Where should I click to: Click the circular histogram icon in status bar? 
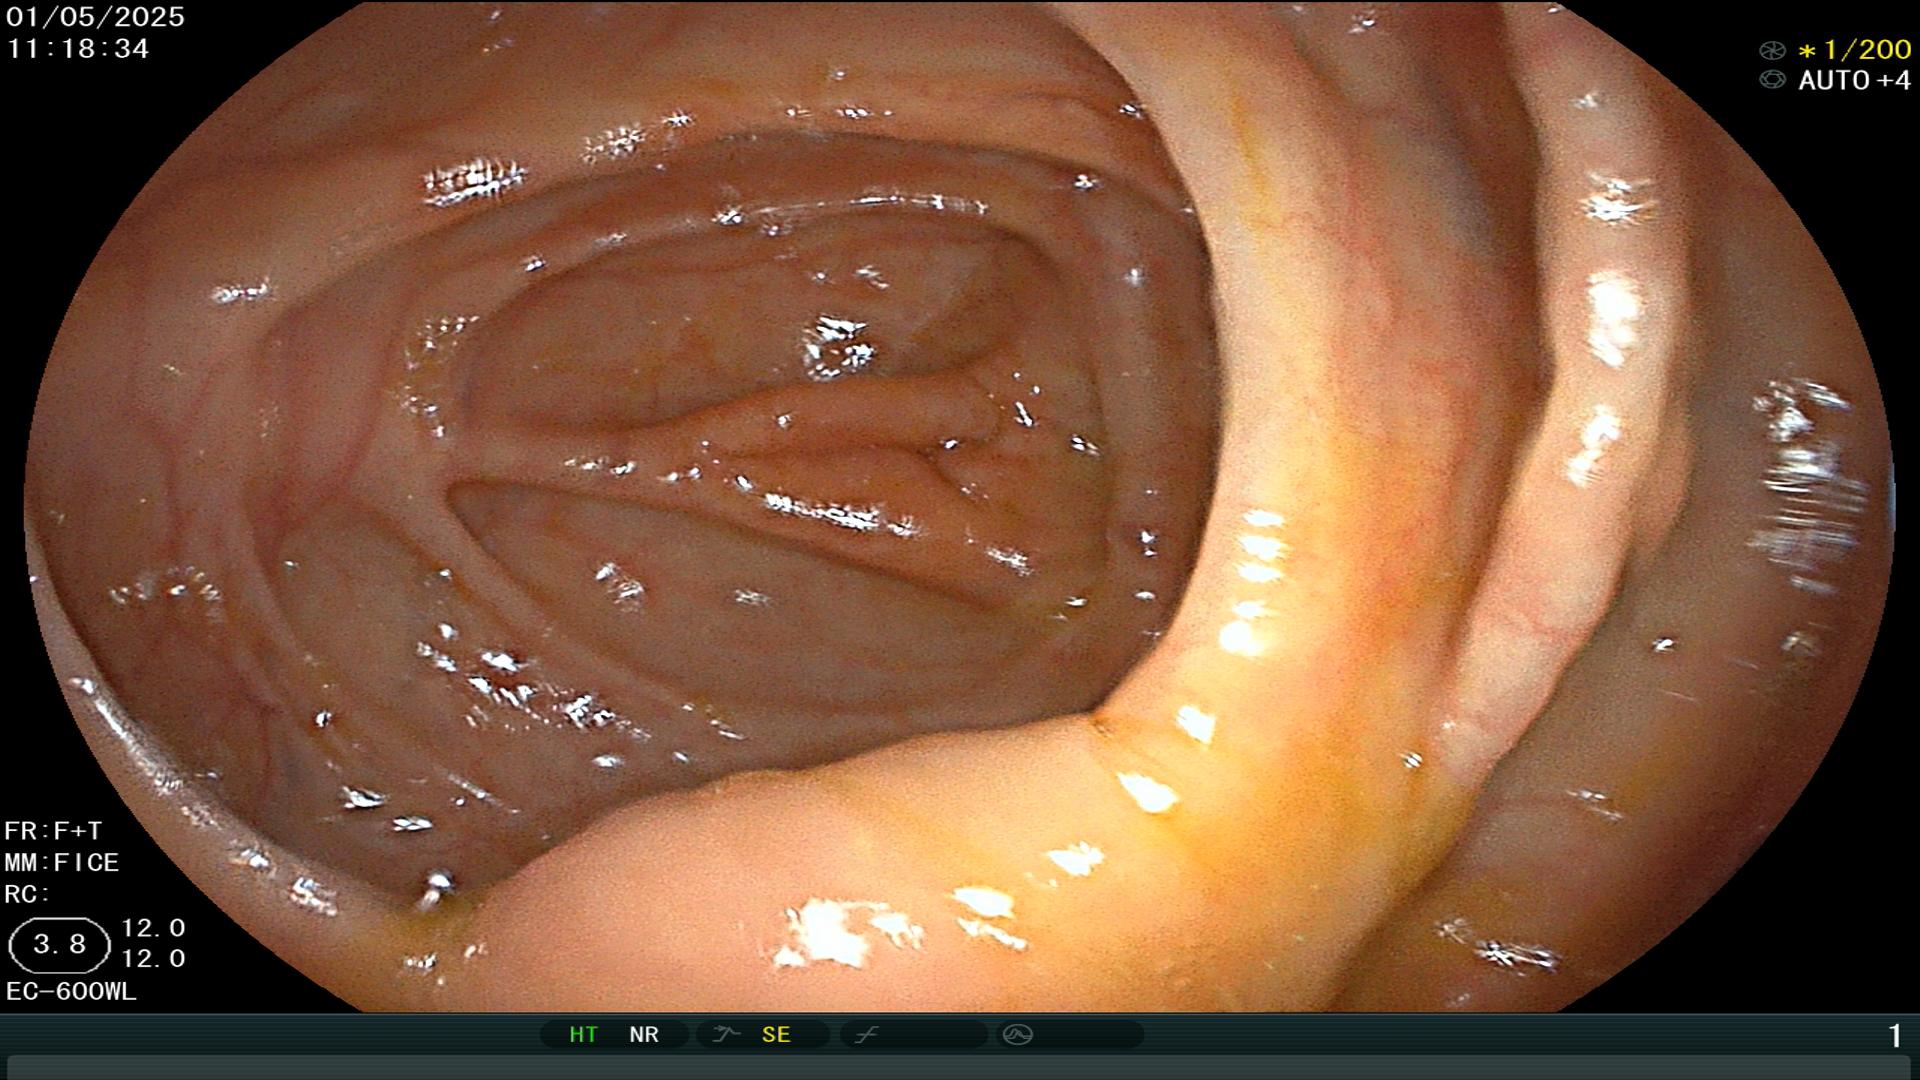[x=1017, y=1034]
